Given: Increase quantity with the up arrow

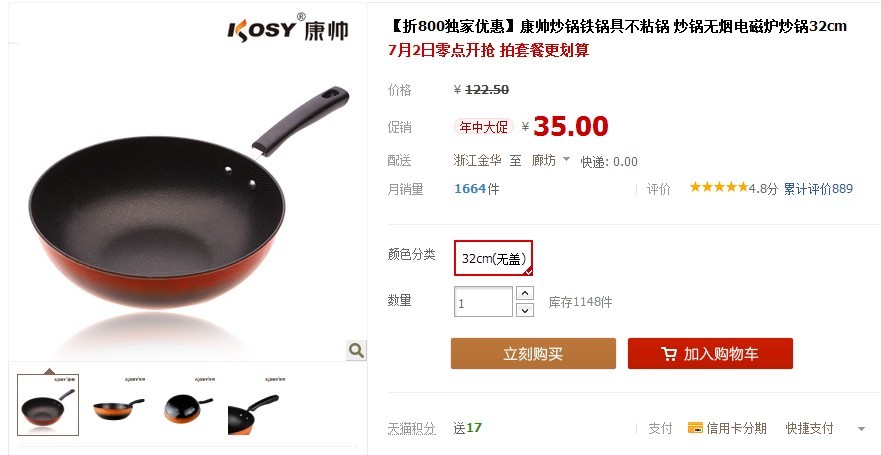Looking at the screenshot, I should coord(525,293).
